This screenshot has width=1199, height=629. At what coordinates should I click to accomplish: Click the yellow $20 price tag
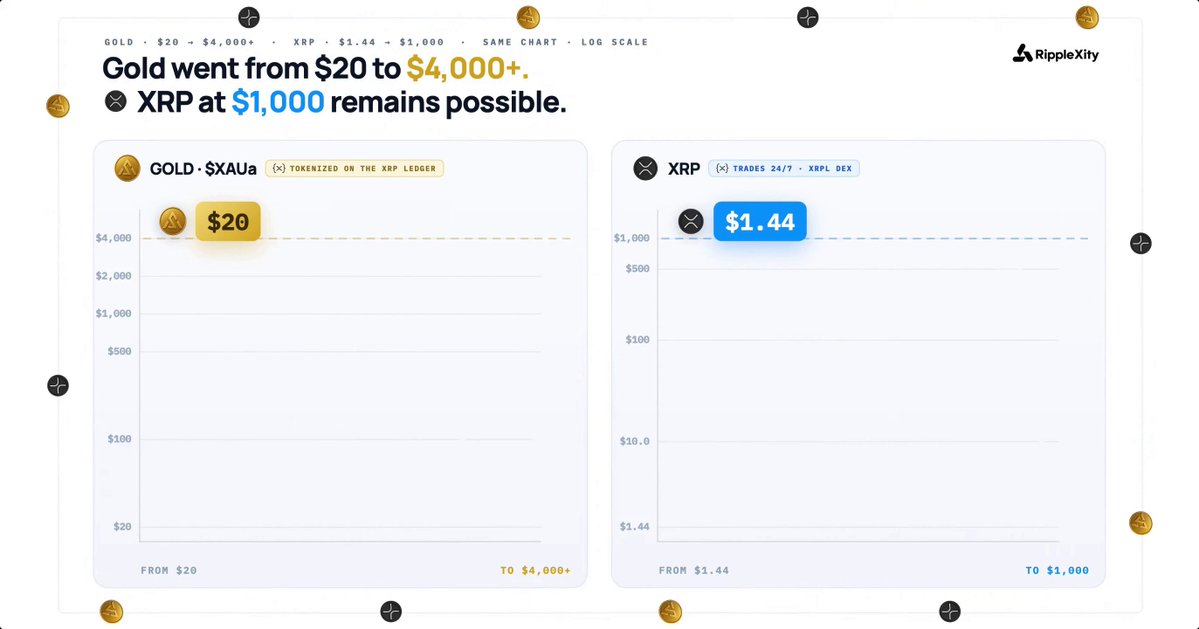(228, 222)
